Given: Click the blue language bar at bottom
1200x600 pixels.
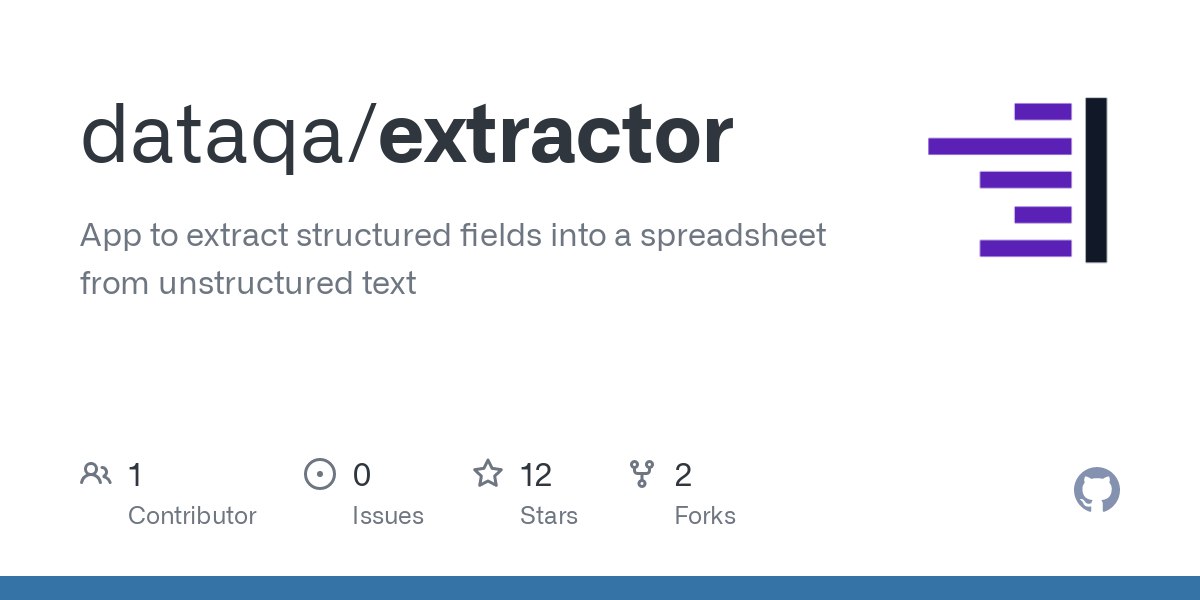Looking at the screenshot, I should coord(600,588).
